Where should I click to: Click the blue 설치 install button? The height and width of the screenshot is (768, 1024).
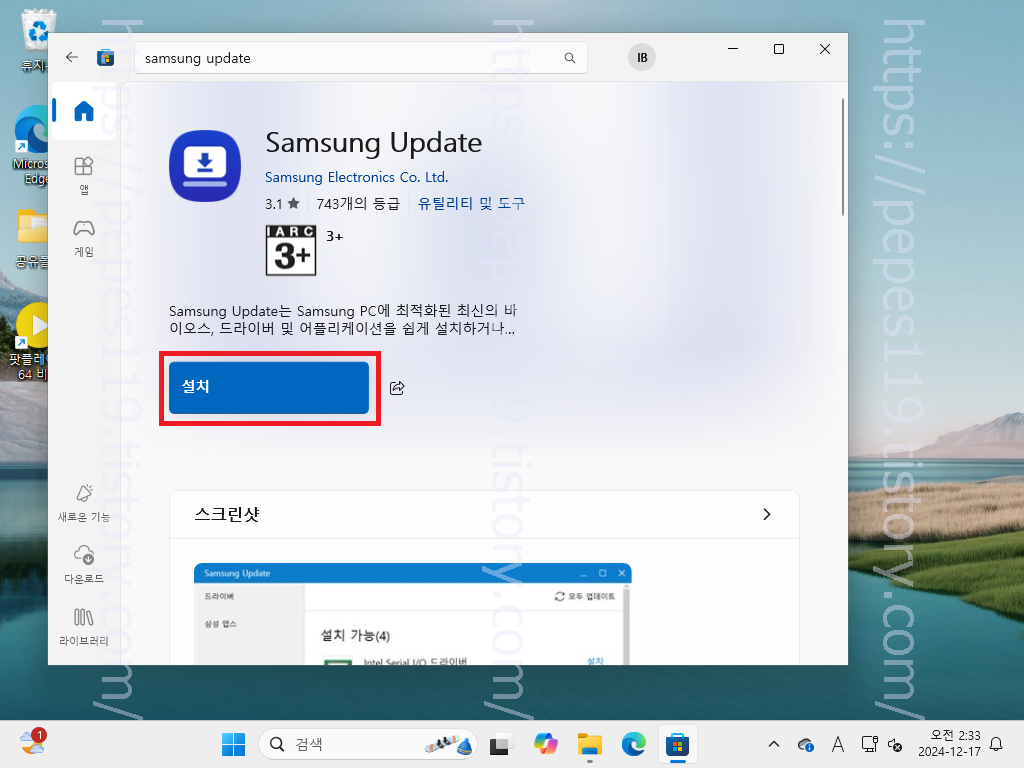tap(269, 388)
